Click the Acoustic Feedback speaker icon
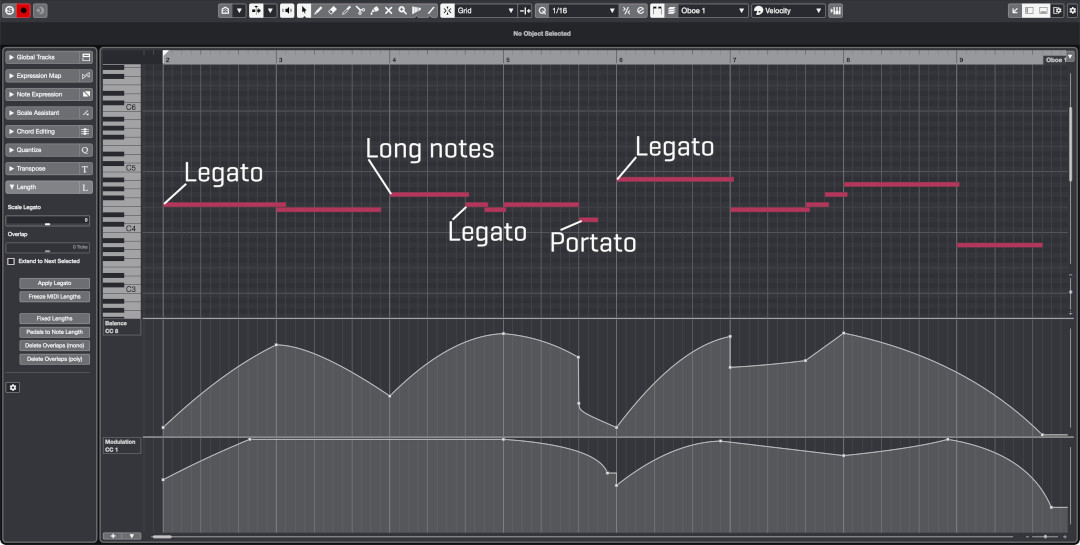This screenshot has height=545, width=1080. point(287,11)
